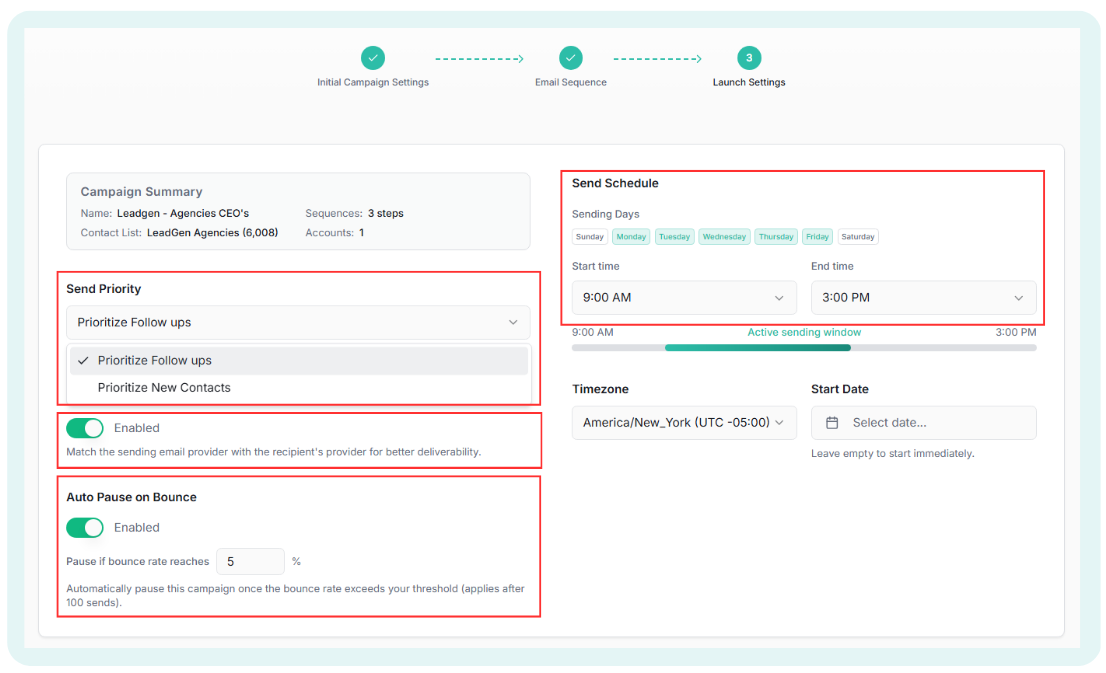Viewport: 1106px width, 673px height.
Task: Click the chevron on the Start time dropdown
Action: pyautogui.click(x=779, y=298)
